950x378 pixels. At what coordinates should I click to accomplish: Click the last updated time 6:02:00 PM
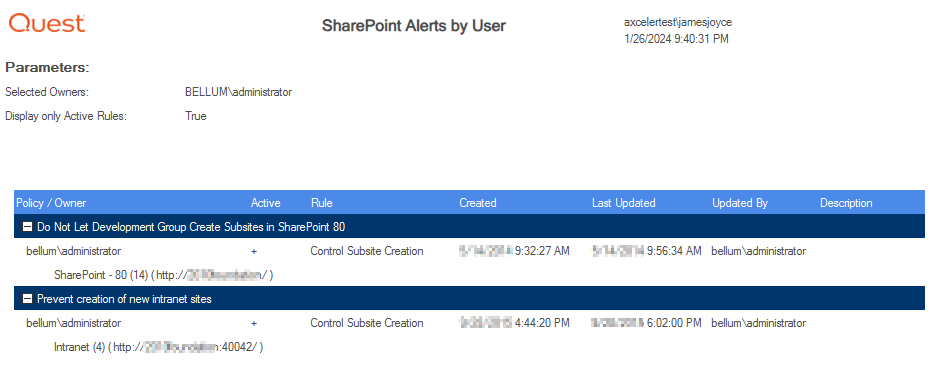[x=674, y=323]
